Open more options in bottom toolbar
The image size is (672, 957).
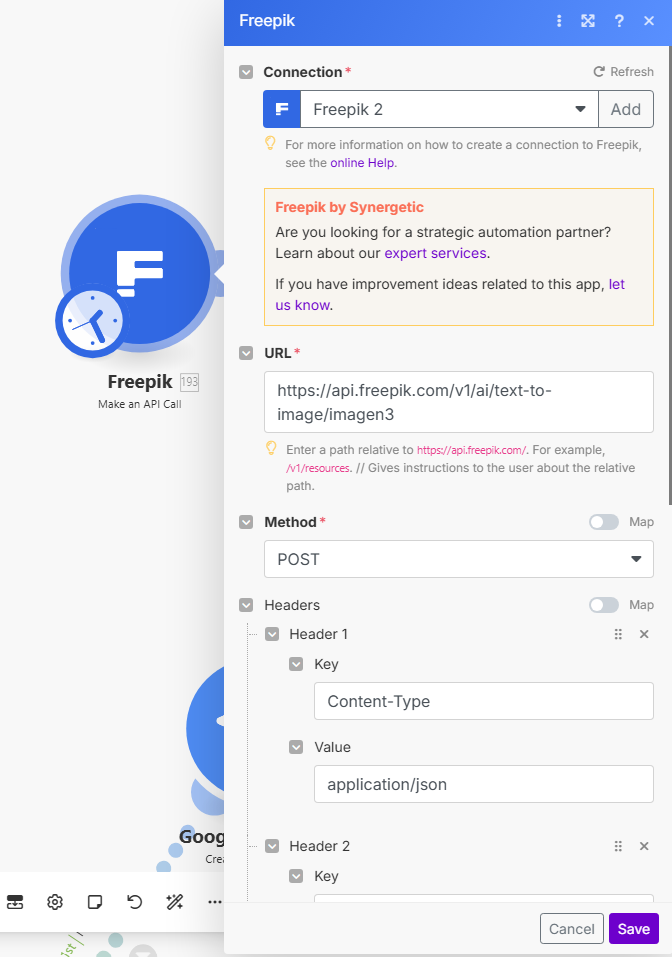pyautogui.click(x=214, y=901)
